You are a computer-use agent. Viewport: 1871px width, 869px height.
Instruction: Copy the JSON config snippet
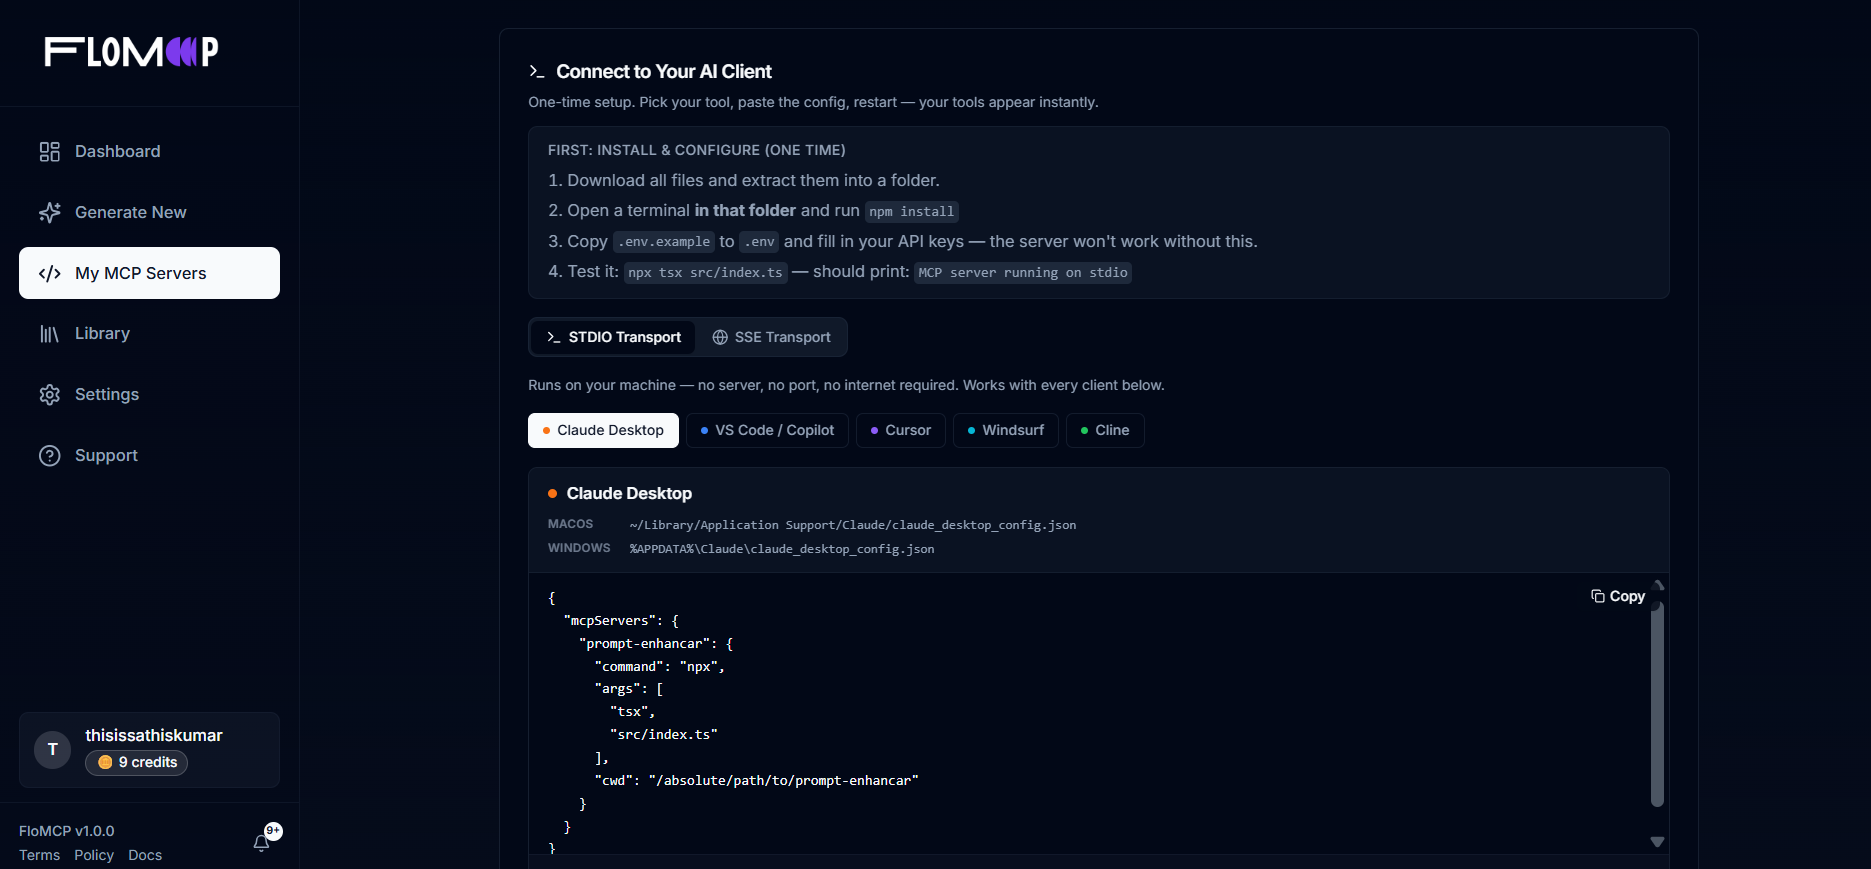click(x=1617, y=596)
